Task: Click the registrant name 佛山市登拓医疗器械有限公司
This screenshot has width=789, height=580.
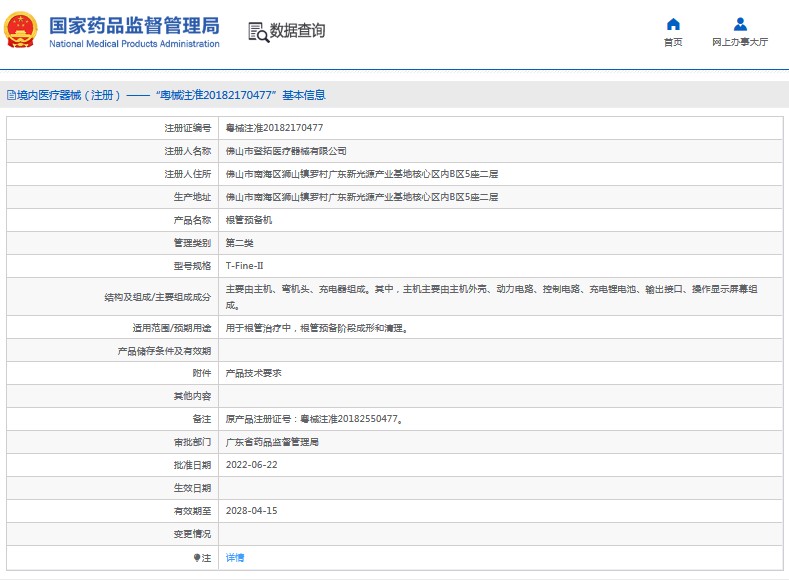Action: 286,151
